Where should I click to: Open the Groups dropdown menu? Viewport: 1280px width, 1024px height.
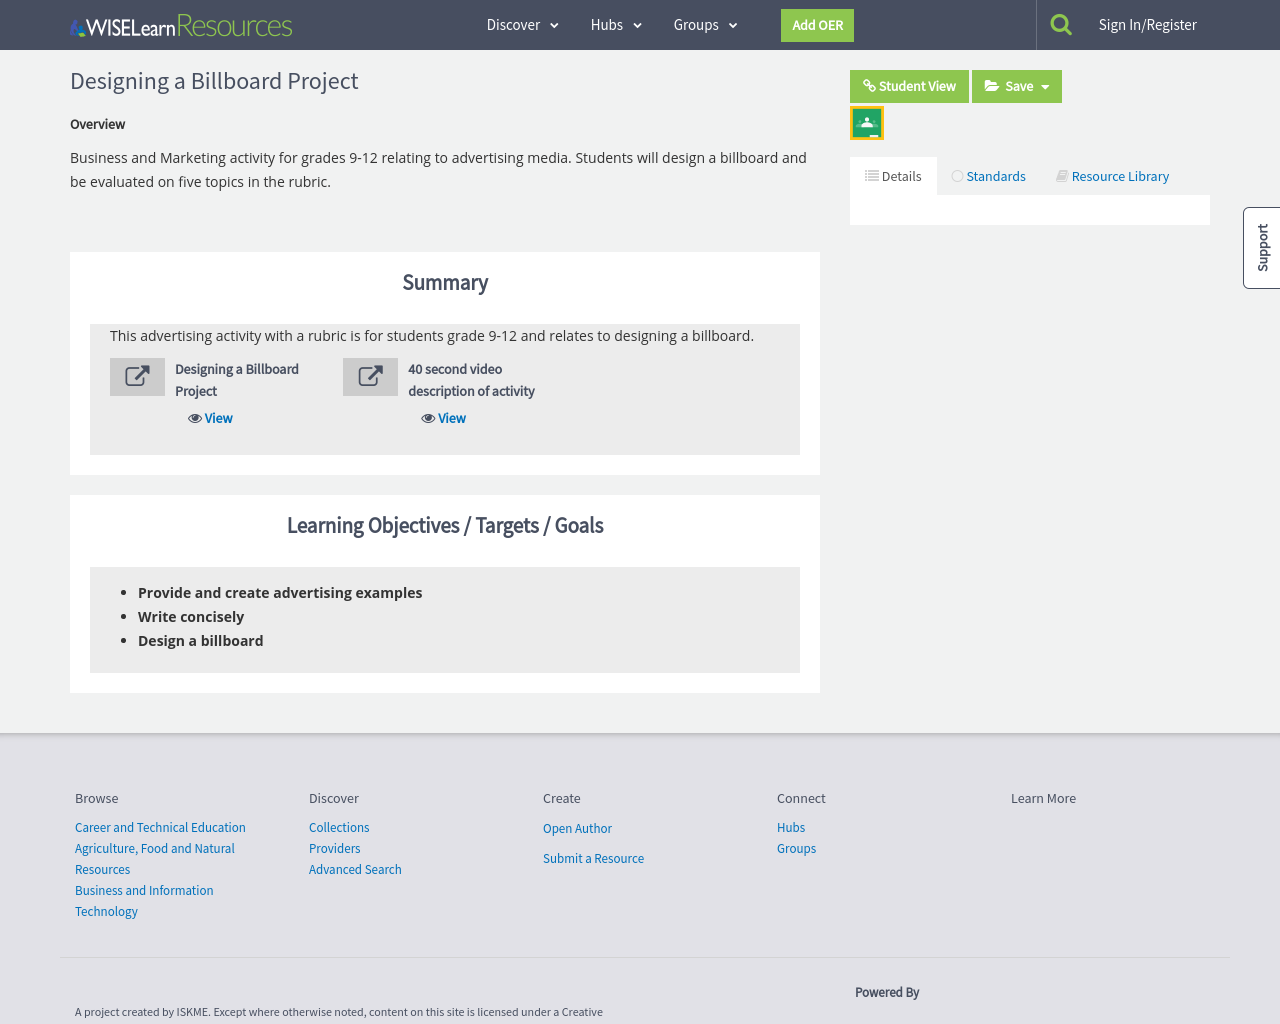click(x=705, y=25)
